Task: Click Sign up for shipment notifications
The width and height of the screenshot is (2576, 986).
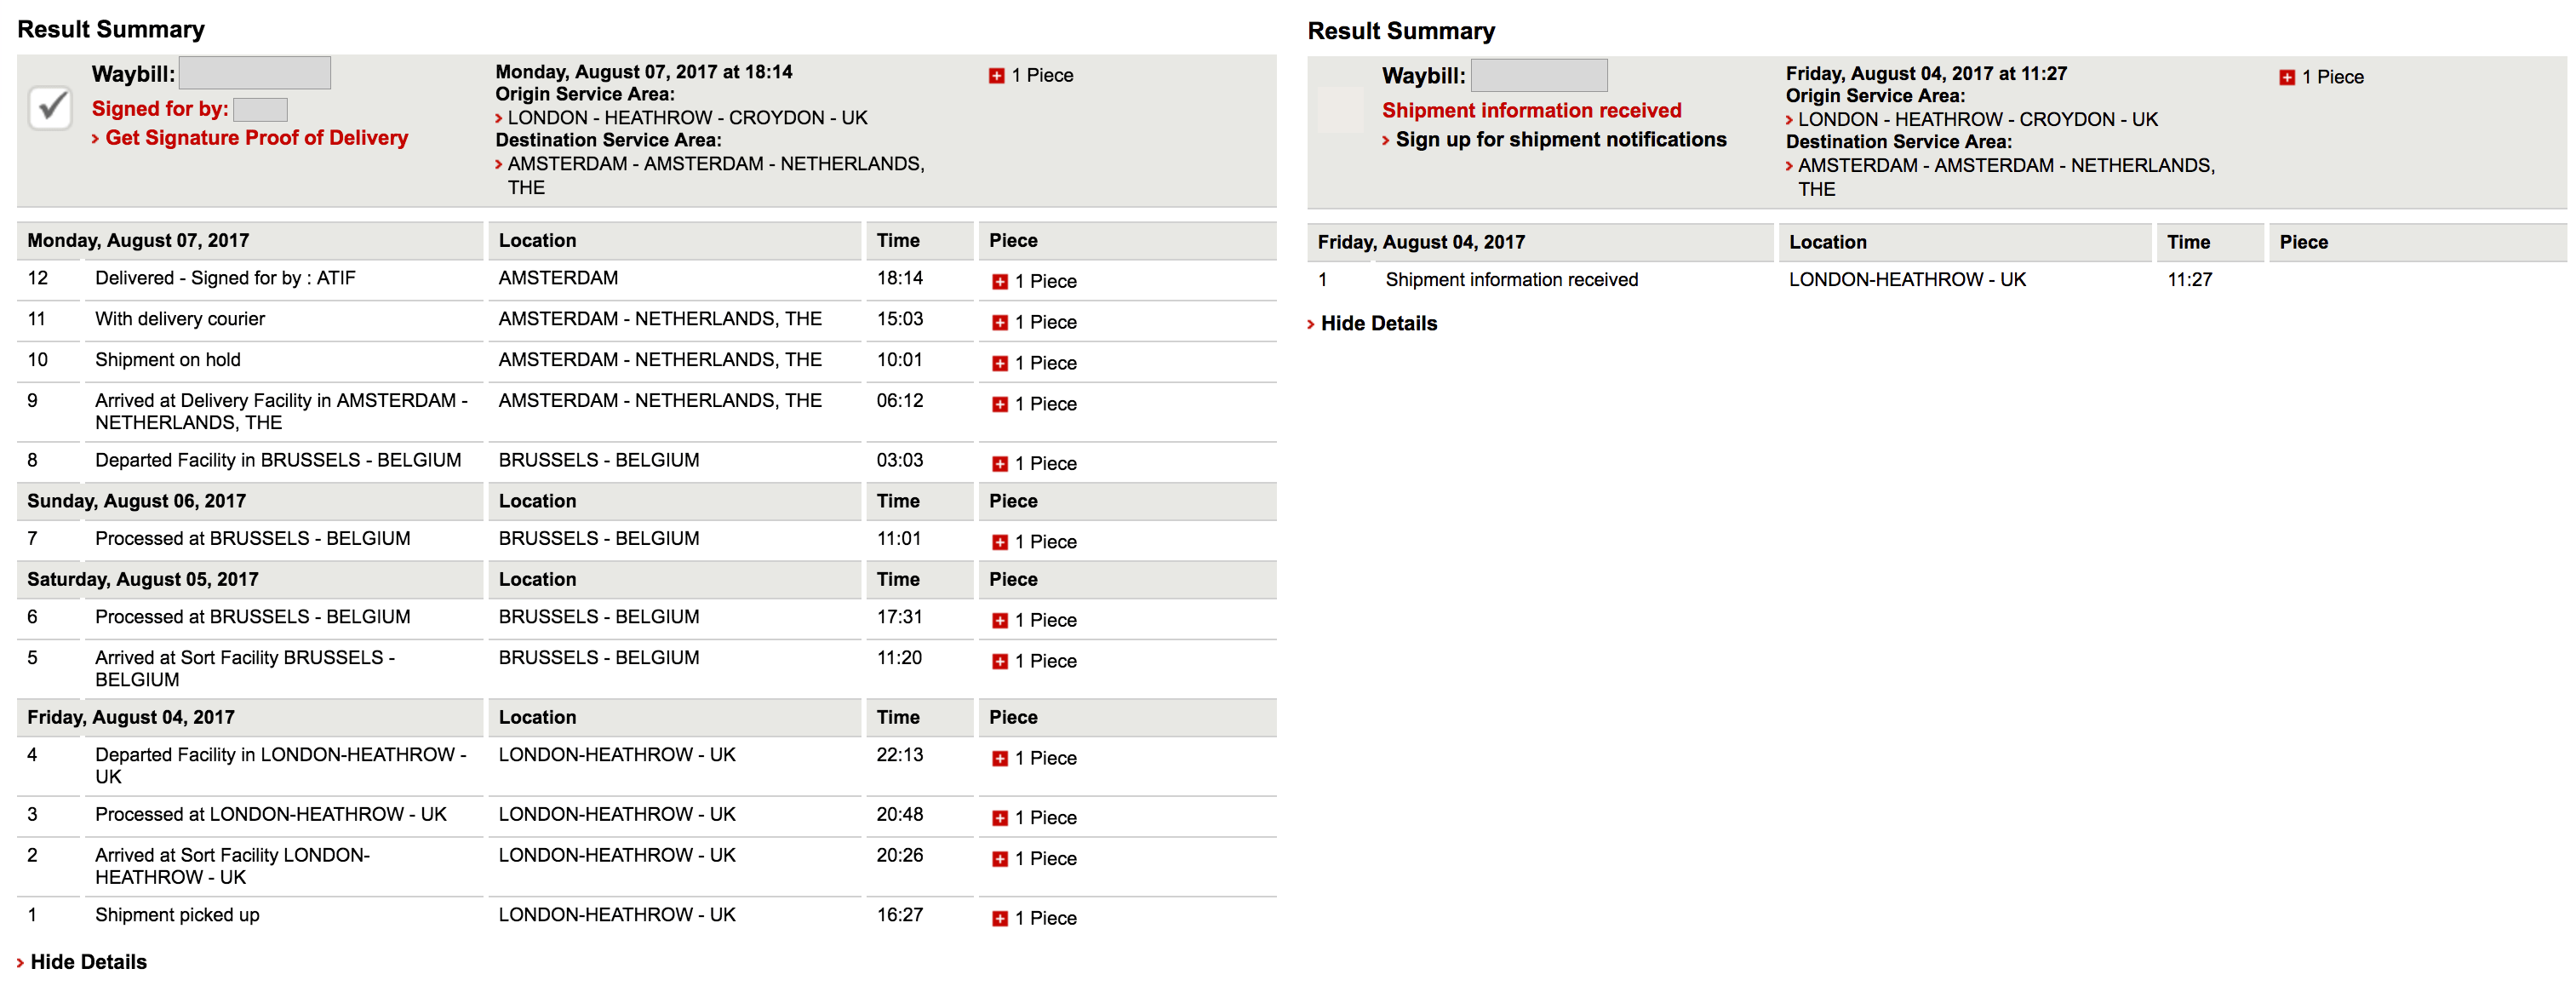Action: [1560, 140]
